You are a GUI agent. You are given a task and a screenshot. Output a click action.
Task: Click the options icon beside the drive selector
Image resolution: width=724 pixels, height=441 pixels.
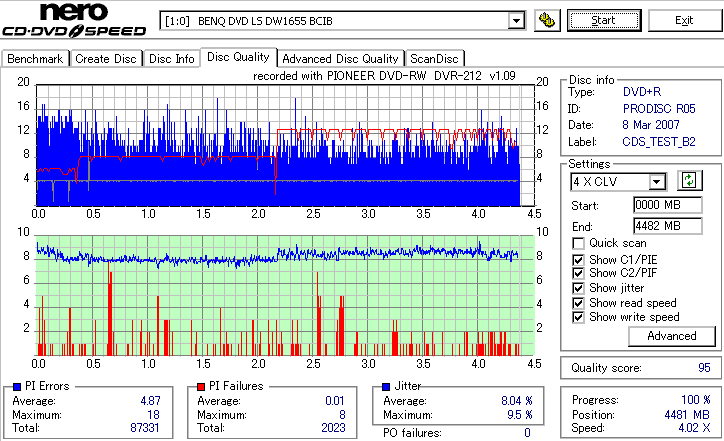pos(547,20)
